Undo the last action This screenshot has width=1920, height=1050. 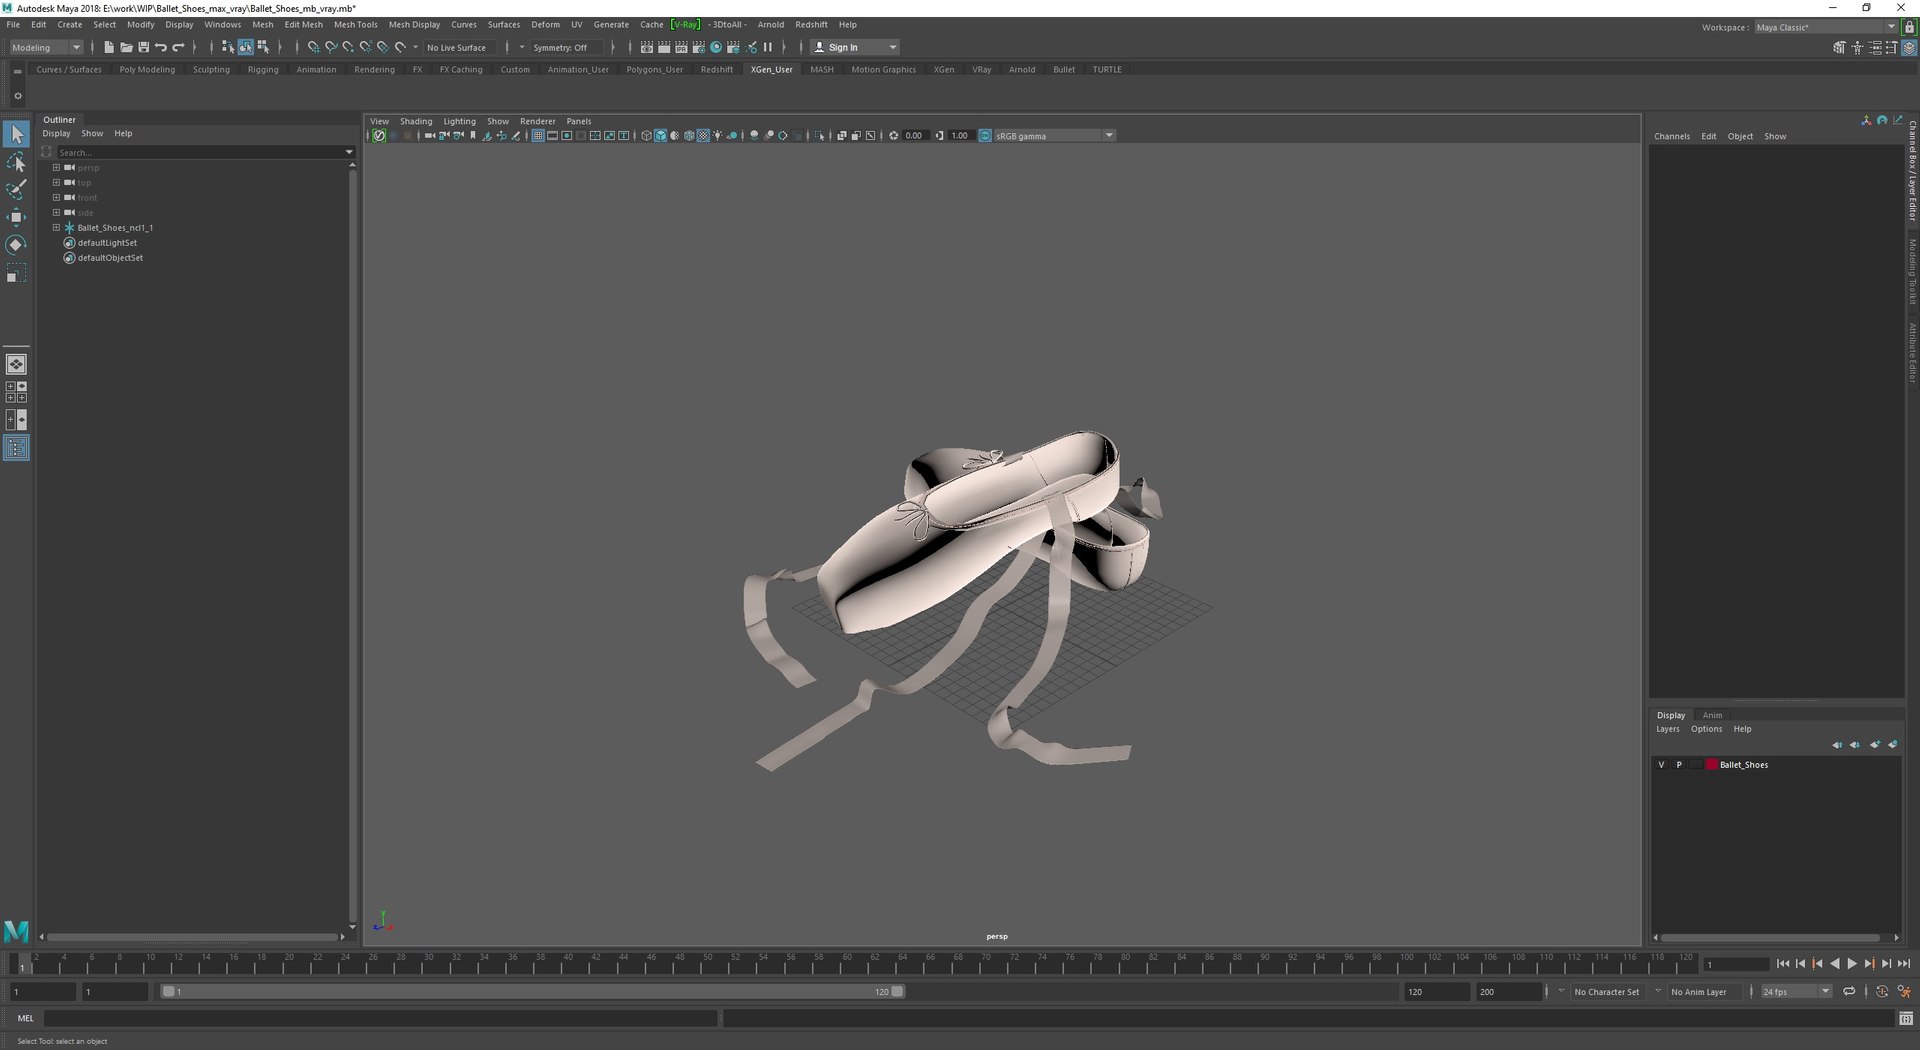pos(161,47)
